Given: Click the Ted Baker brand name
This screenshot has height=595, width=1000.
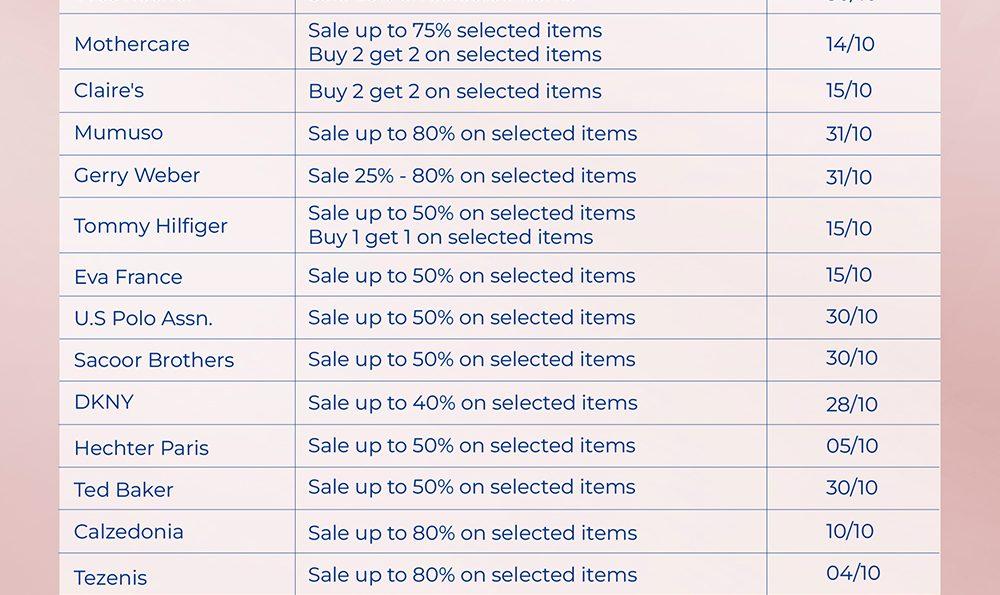Looking at the screenshot, I should [124, 490].
